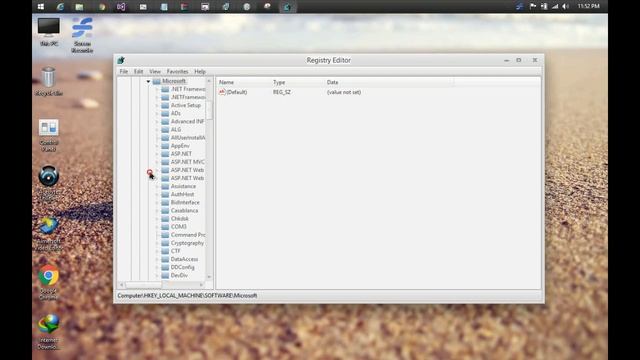The image size is (640, 360).
Task: Open Internet Explorer from taskbar
Action: 60,7
